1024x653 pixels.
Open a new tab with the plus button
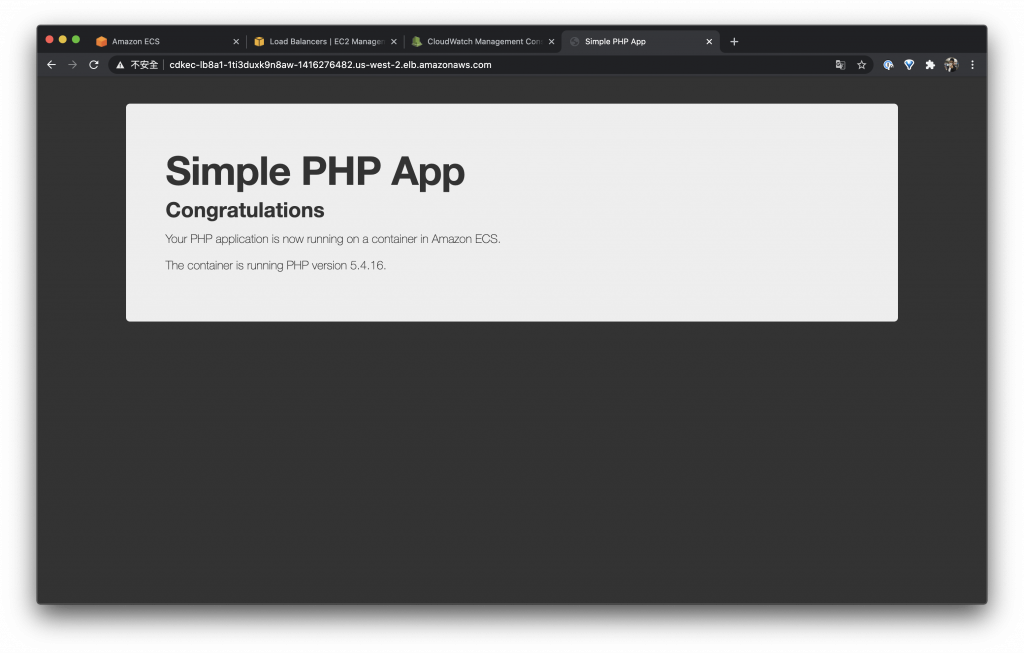734,41
